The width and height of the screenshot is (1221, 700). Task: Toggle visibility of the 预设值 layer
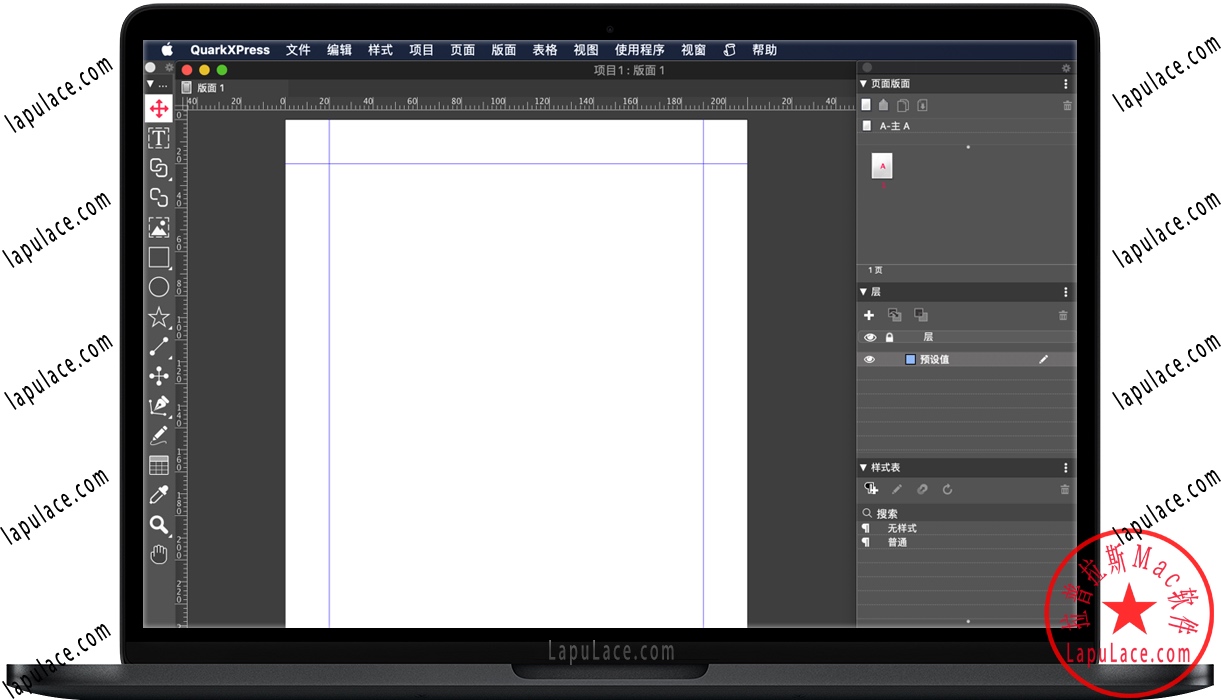point(869,358)
